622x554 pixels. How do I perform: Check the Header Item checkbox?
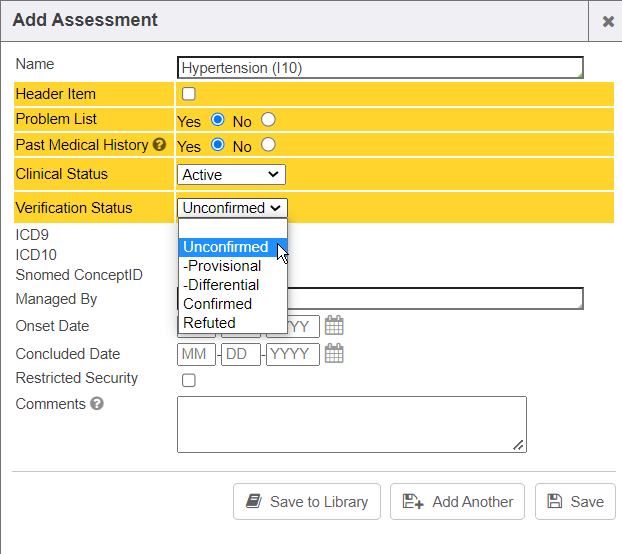point(188,94)
